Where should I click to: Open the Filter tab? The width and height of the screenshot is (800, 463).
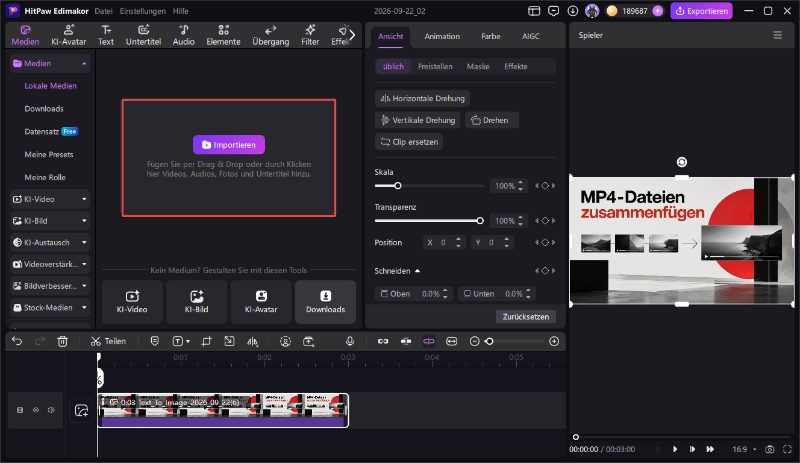coord(310,35)
